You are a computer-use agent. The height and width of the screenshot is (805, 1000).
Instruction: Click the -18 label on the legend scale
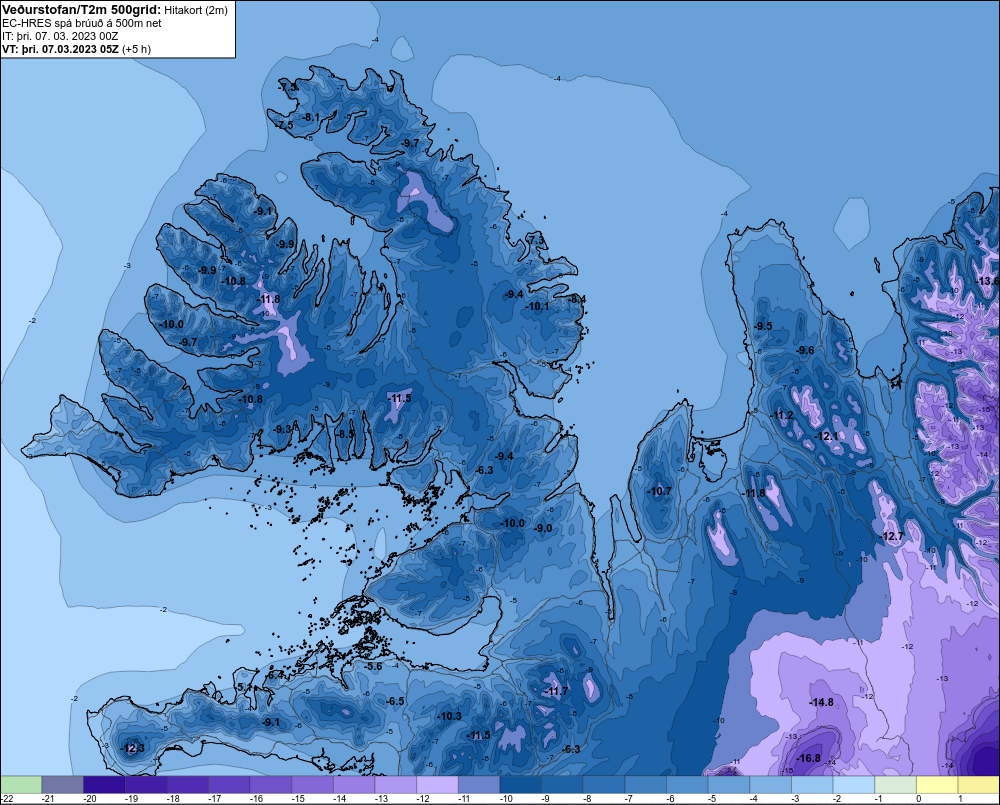tap(172, 799)
